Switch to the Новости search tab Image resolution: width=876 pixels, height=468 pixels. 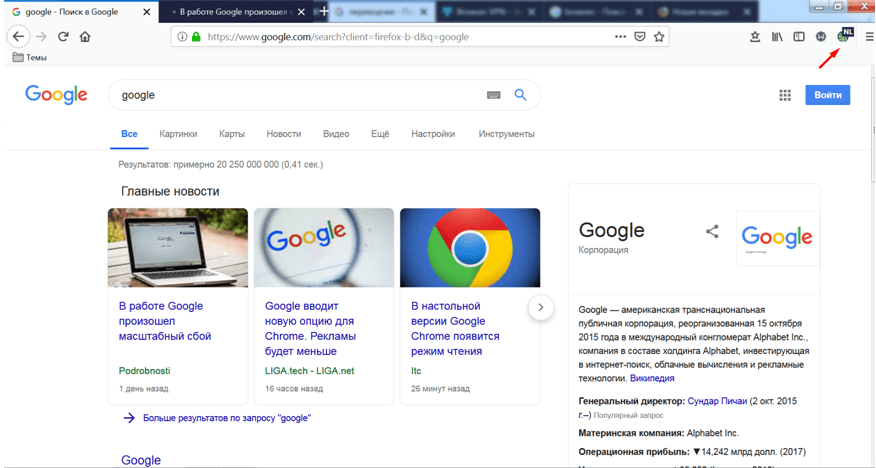(284, 134)
